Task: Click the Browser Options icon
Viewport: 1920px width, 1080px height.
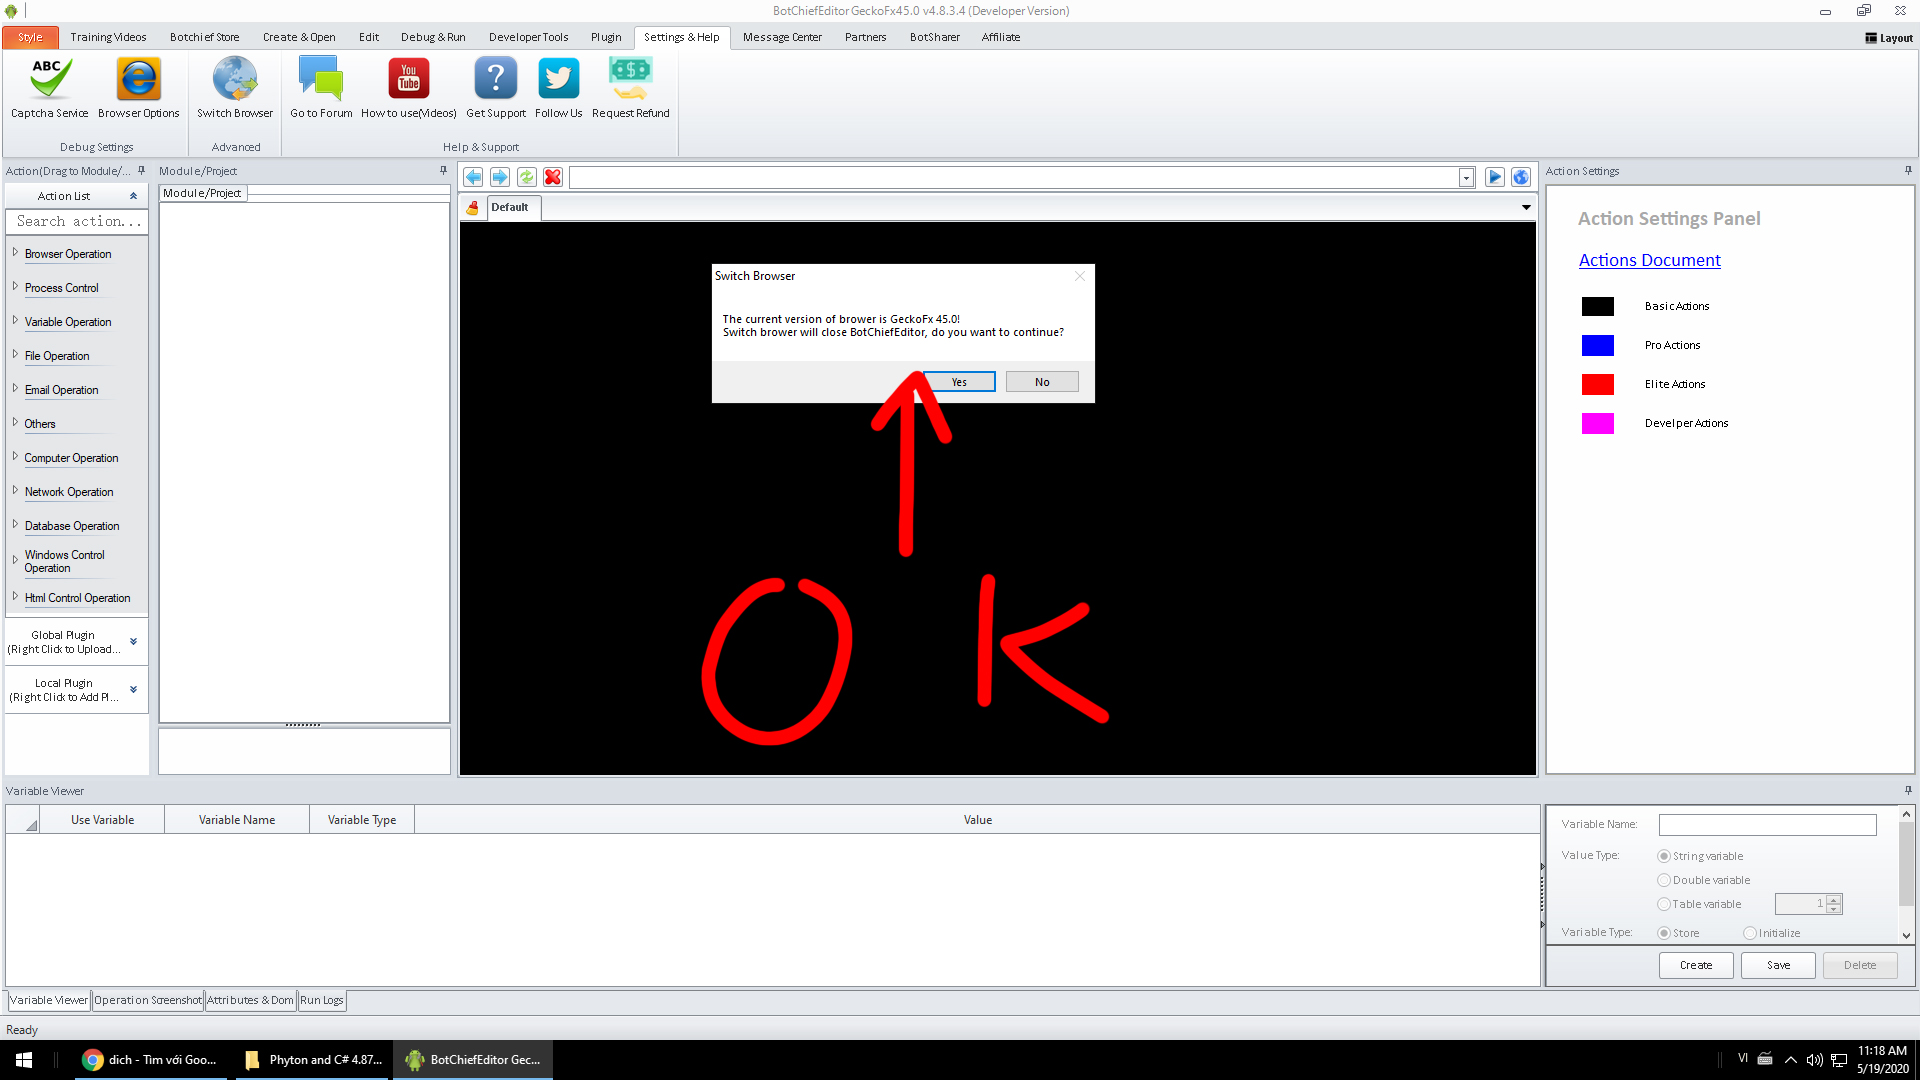Action: (x=138, y=80)
